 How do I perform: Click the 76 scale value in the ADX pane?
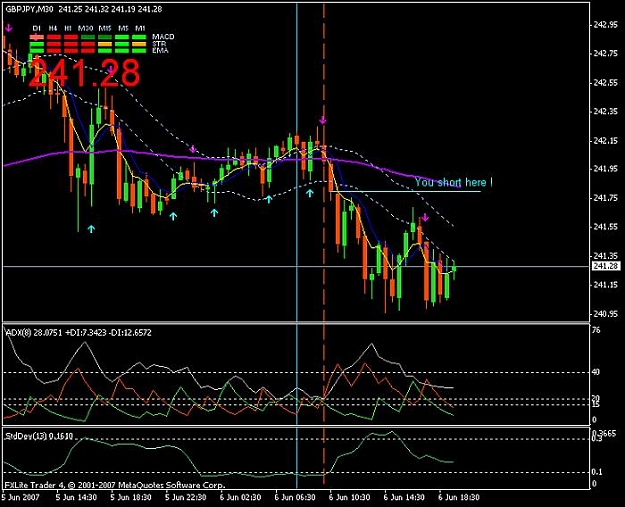coord(596,330)
